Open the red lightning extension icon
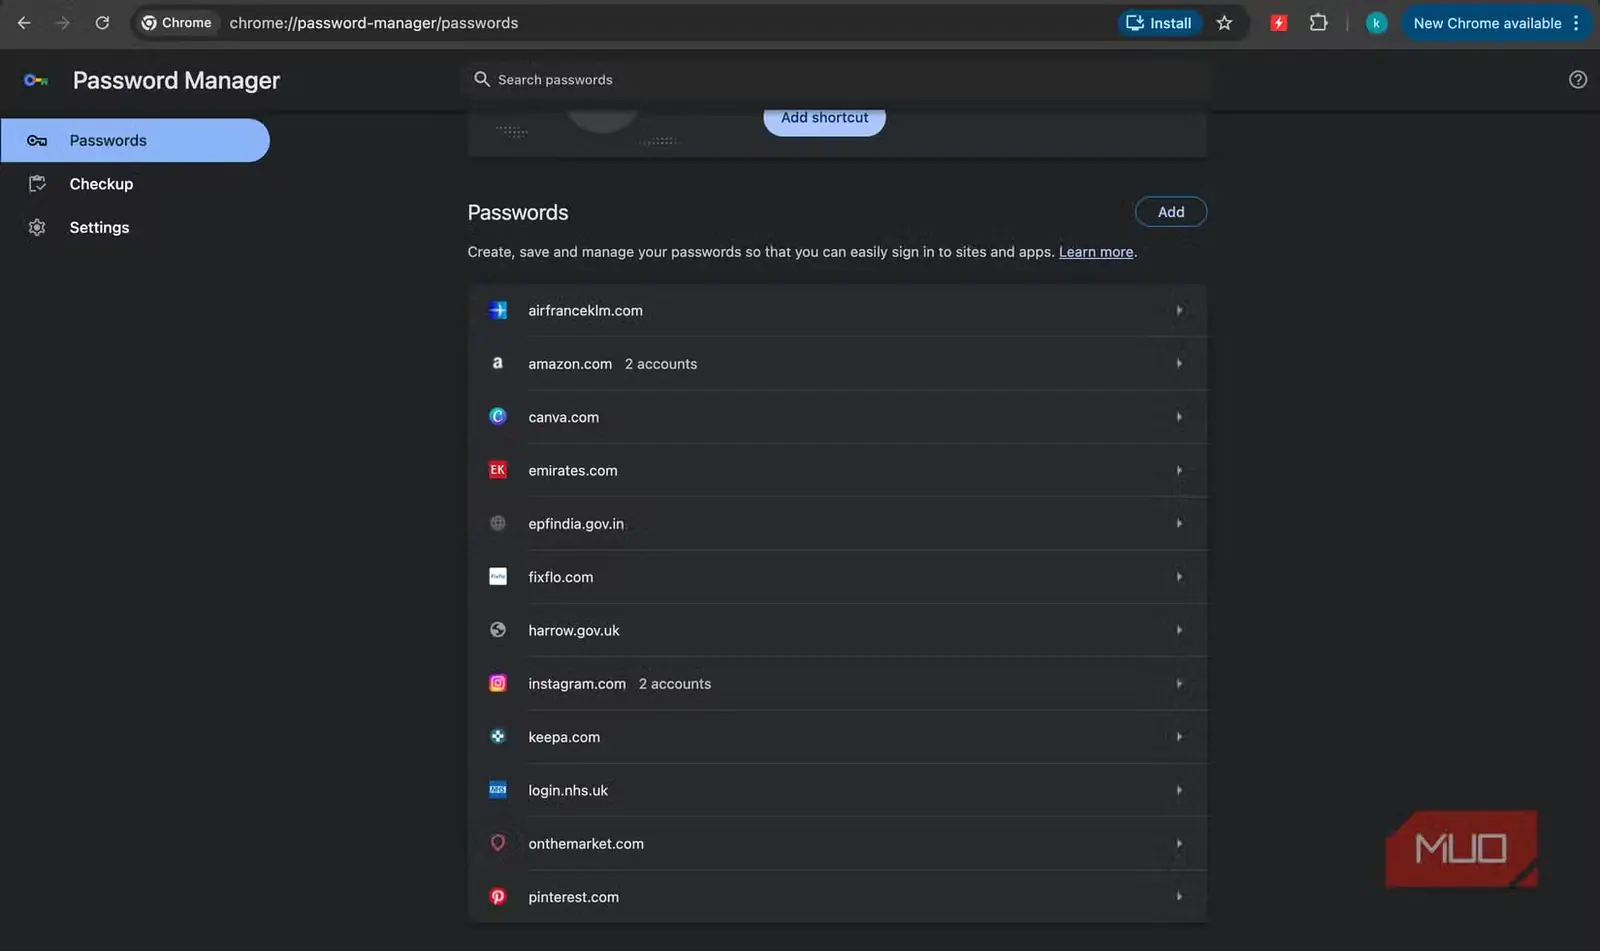The image size is (1600, 951). pos(1278,23)
